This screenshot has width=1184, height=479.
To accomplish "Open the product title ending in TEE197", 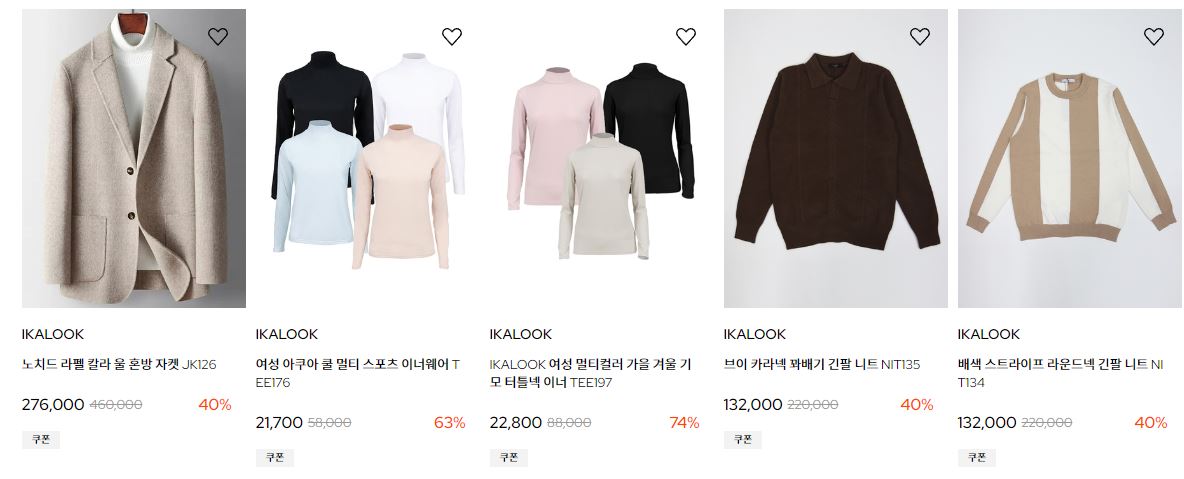I will point(590,373).
